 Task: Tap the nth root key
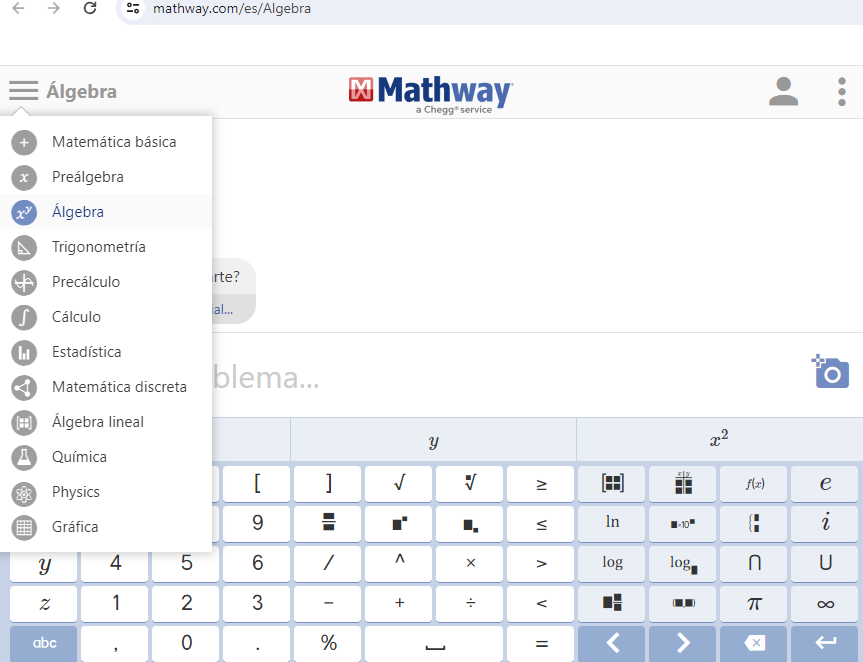470,484
